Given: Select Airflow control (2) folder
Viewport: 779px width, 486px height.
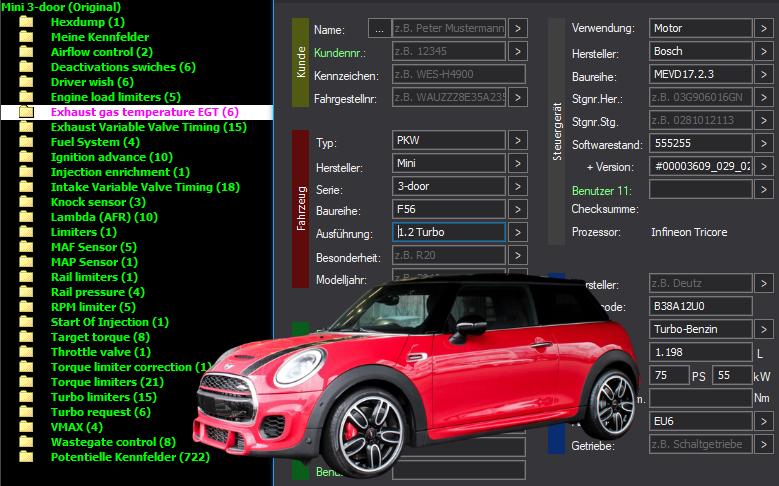Looking at the screenshot, I should pyautogui.click(x=102, y=52).
